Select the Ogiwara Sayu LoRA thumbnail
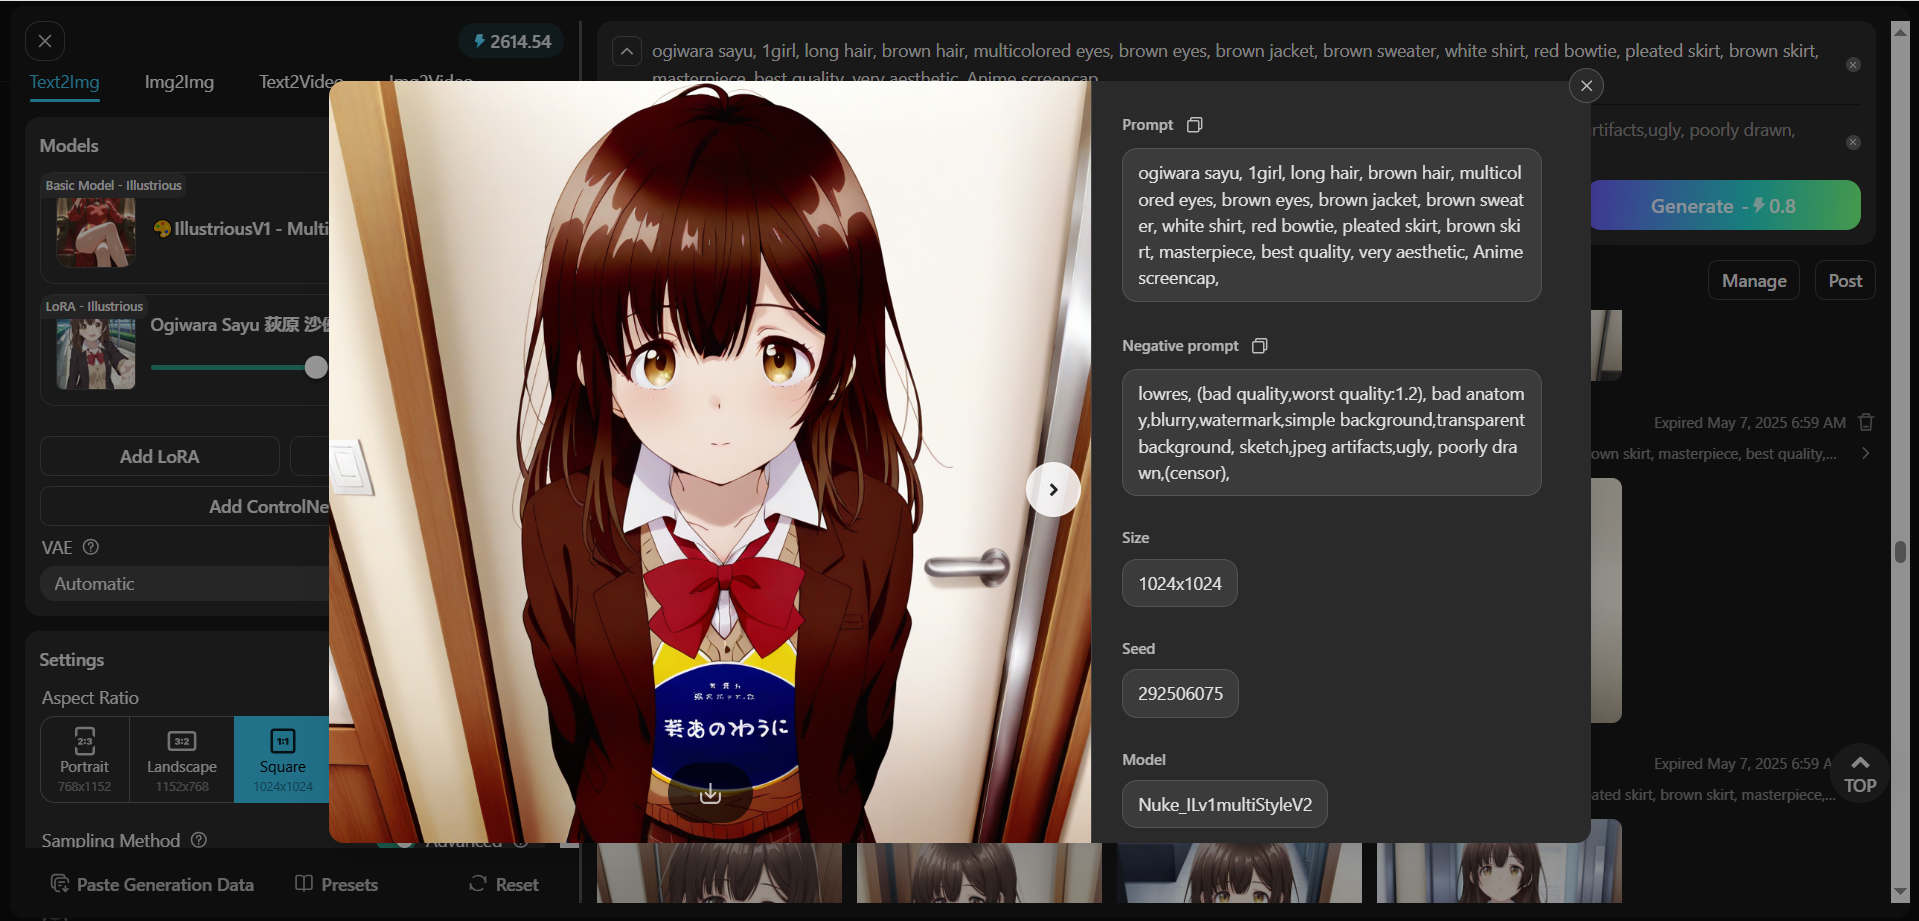This screenshot has height=921, width=1919. coord(96,354)
